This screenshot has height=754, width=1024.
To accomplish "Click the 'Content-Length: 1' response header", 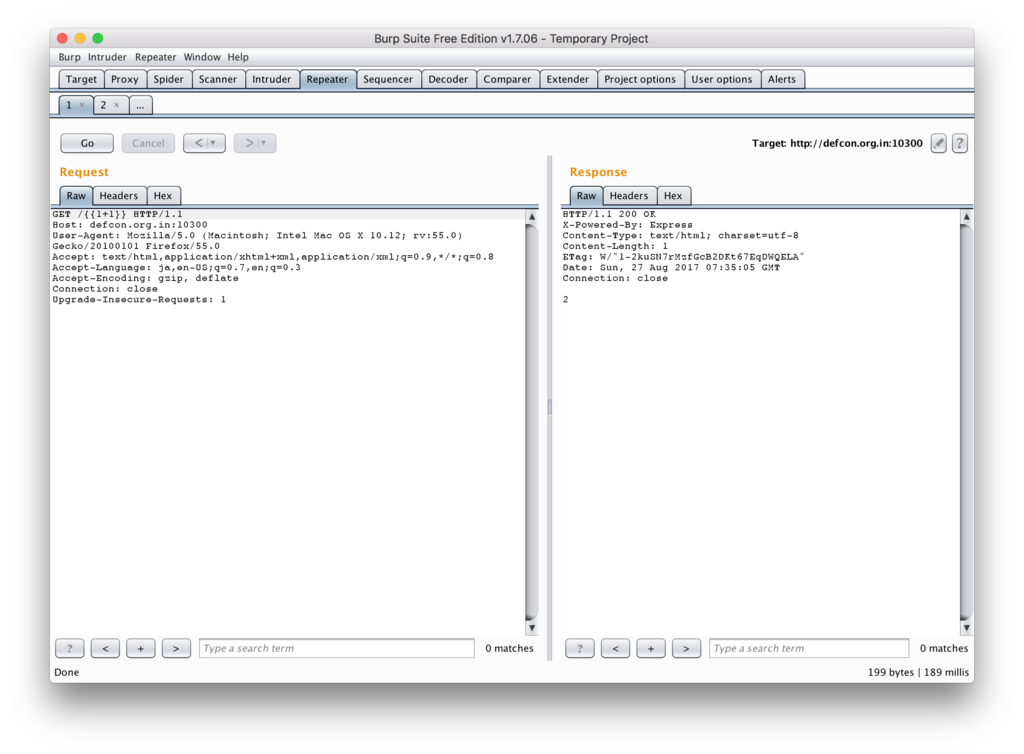I will pyautogui.click(x=615, y=246).
